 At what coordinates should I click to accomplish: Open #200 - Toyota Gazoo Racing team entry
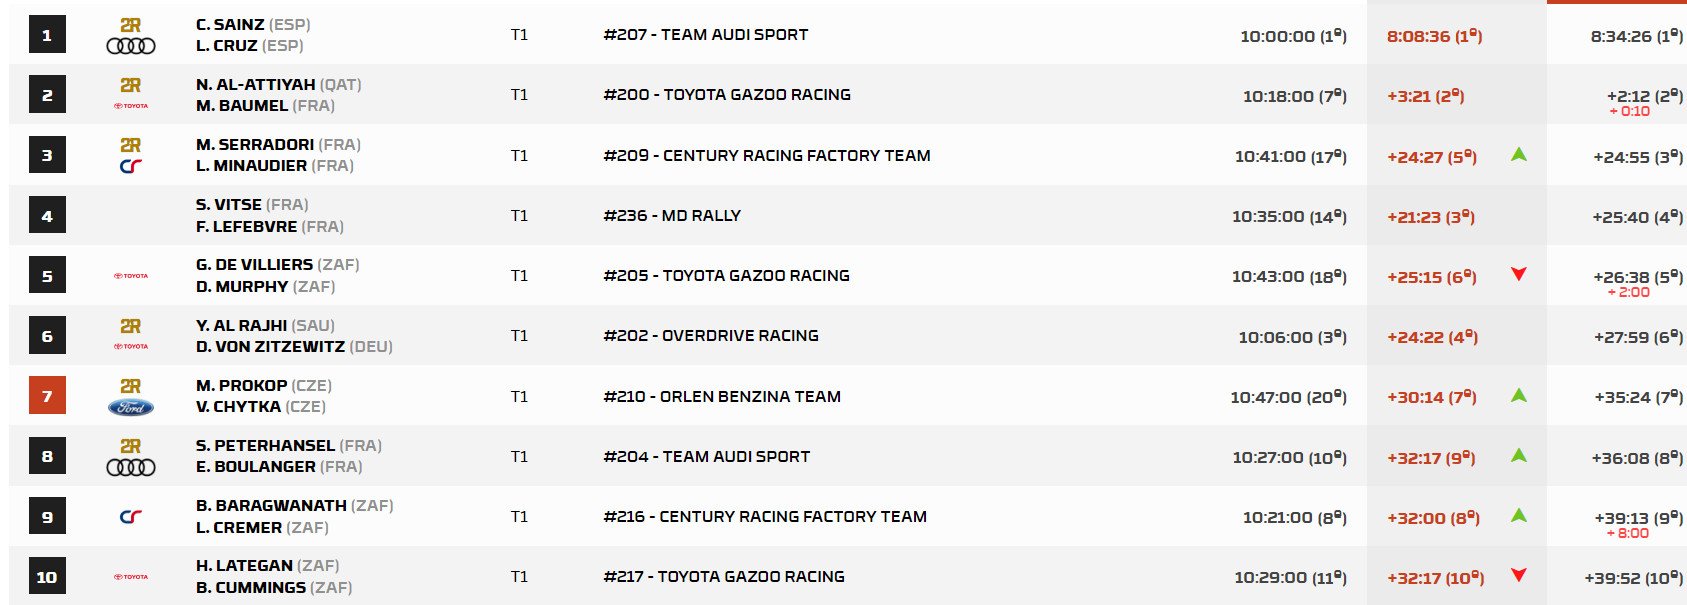click(x=727, y=95)
